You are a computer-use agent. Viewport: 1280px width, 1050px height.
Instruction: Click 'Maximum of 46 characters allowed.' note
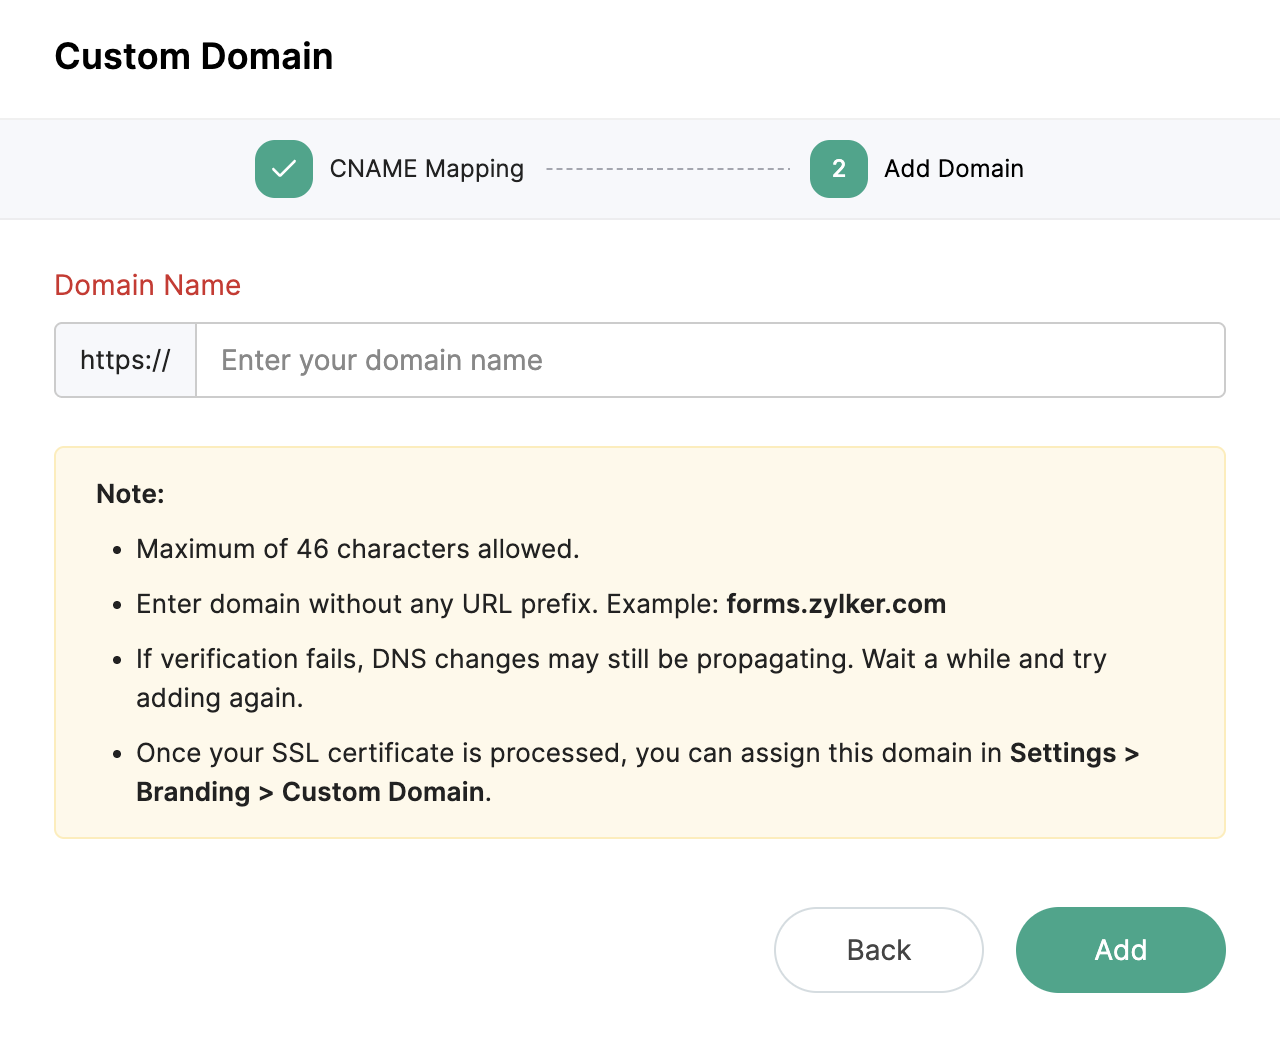point(358,549)
